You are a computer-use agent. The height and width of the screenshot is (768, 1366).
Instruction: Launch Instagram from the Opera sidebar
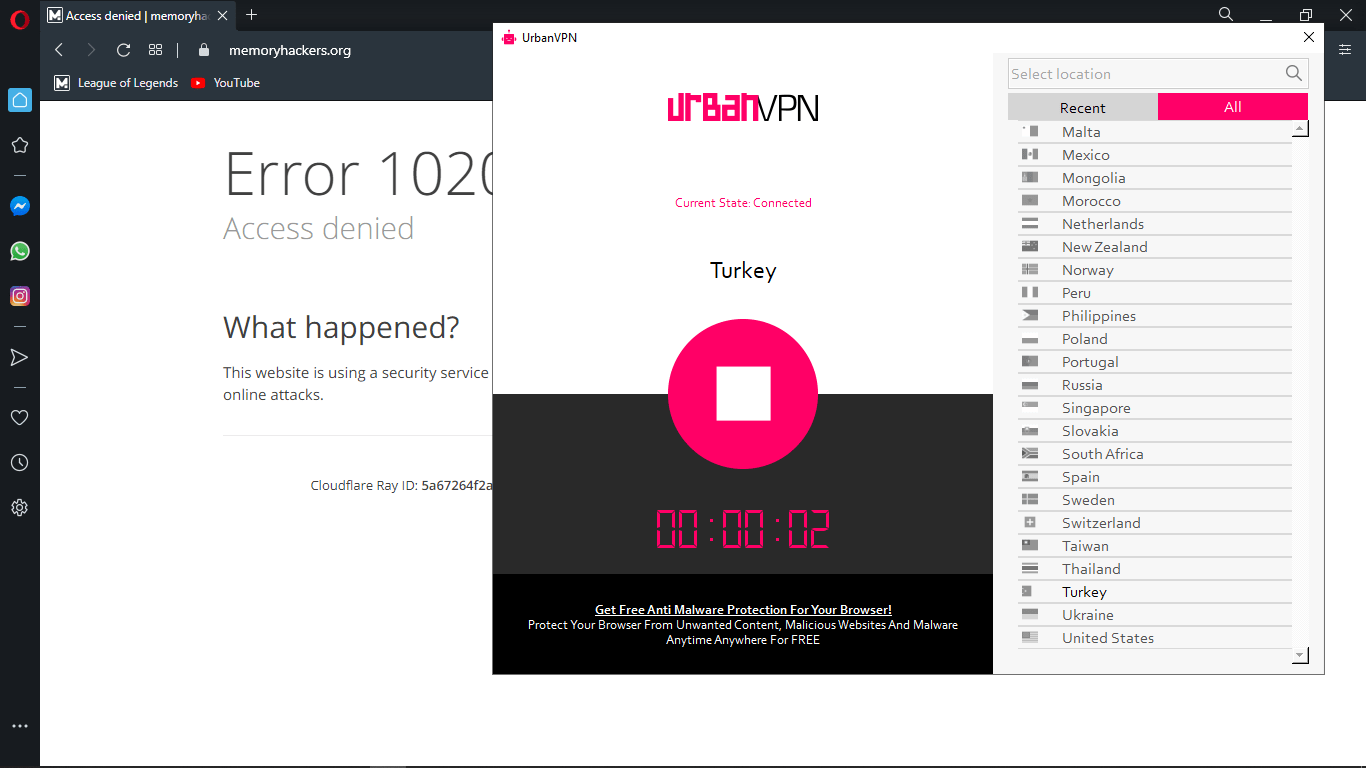pos(20,296)
